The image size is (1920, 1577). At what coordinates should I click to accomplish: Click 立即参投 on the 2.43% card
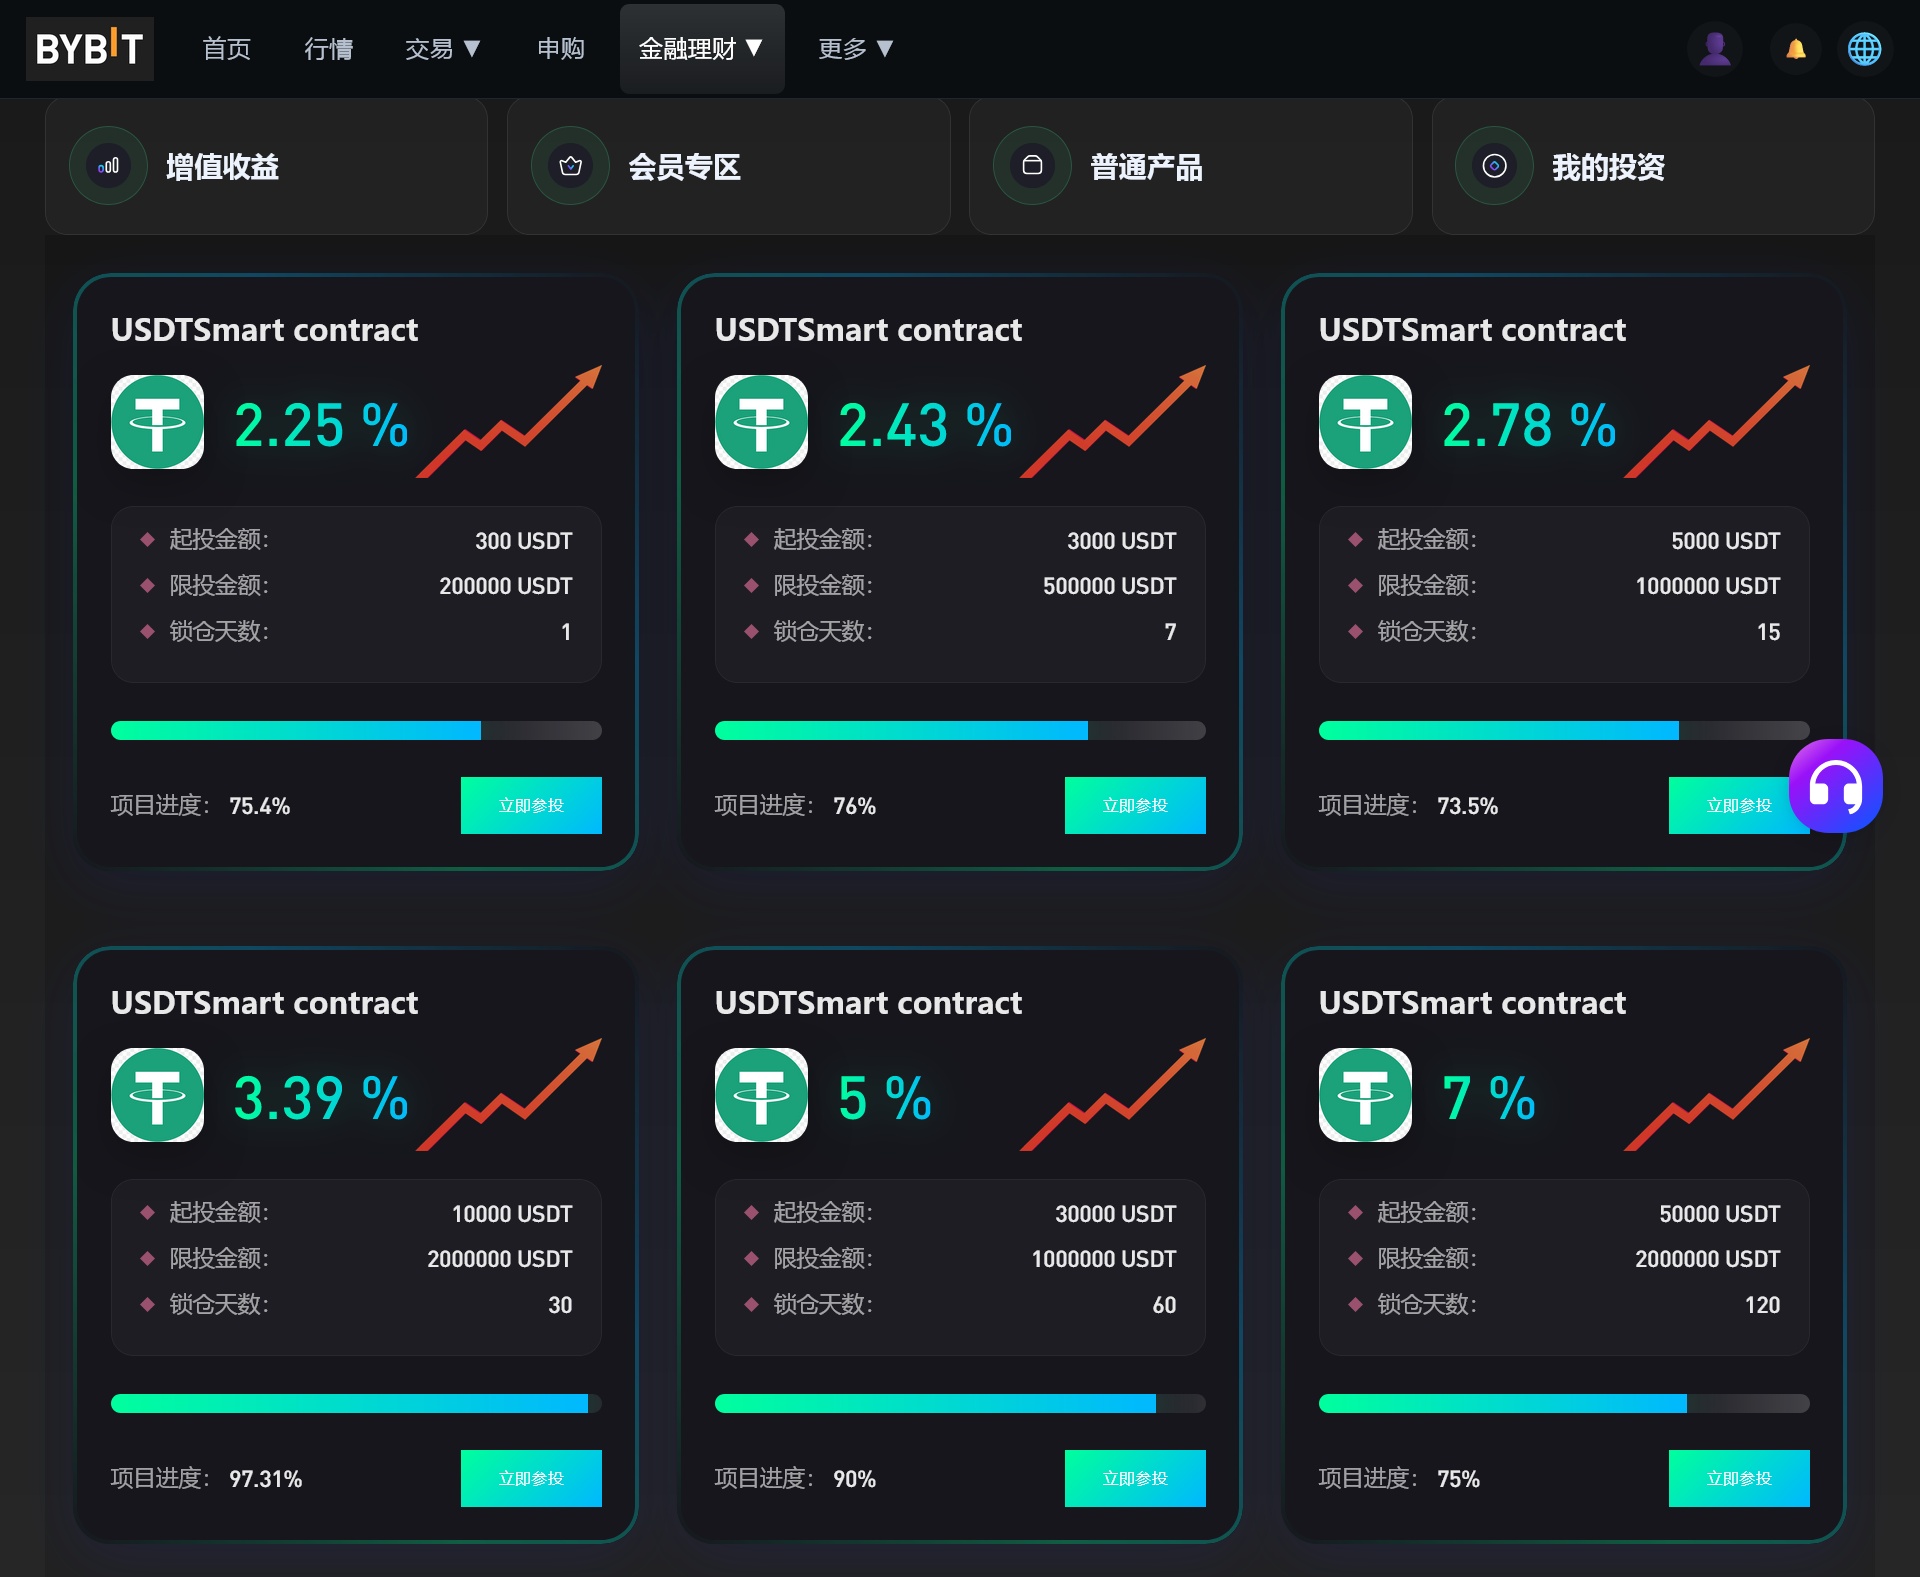point(1135,805)
